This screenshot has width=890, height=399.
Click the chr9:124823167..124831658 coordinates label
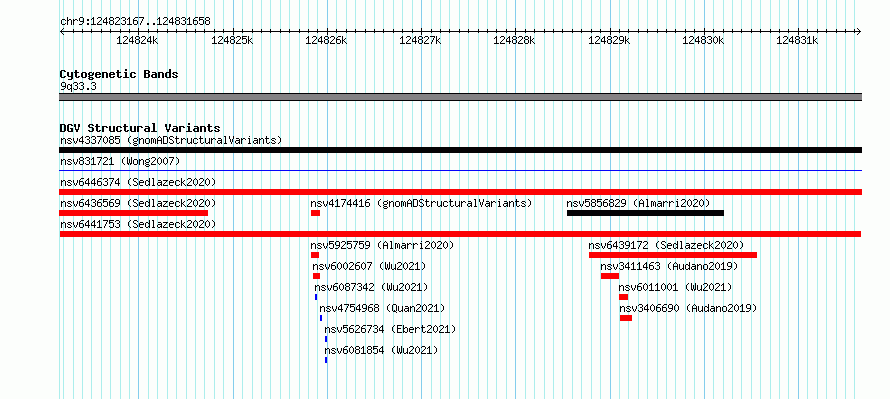pos(135,22)
